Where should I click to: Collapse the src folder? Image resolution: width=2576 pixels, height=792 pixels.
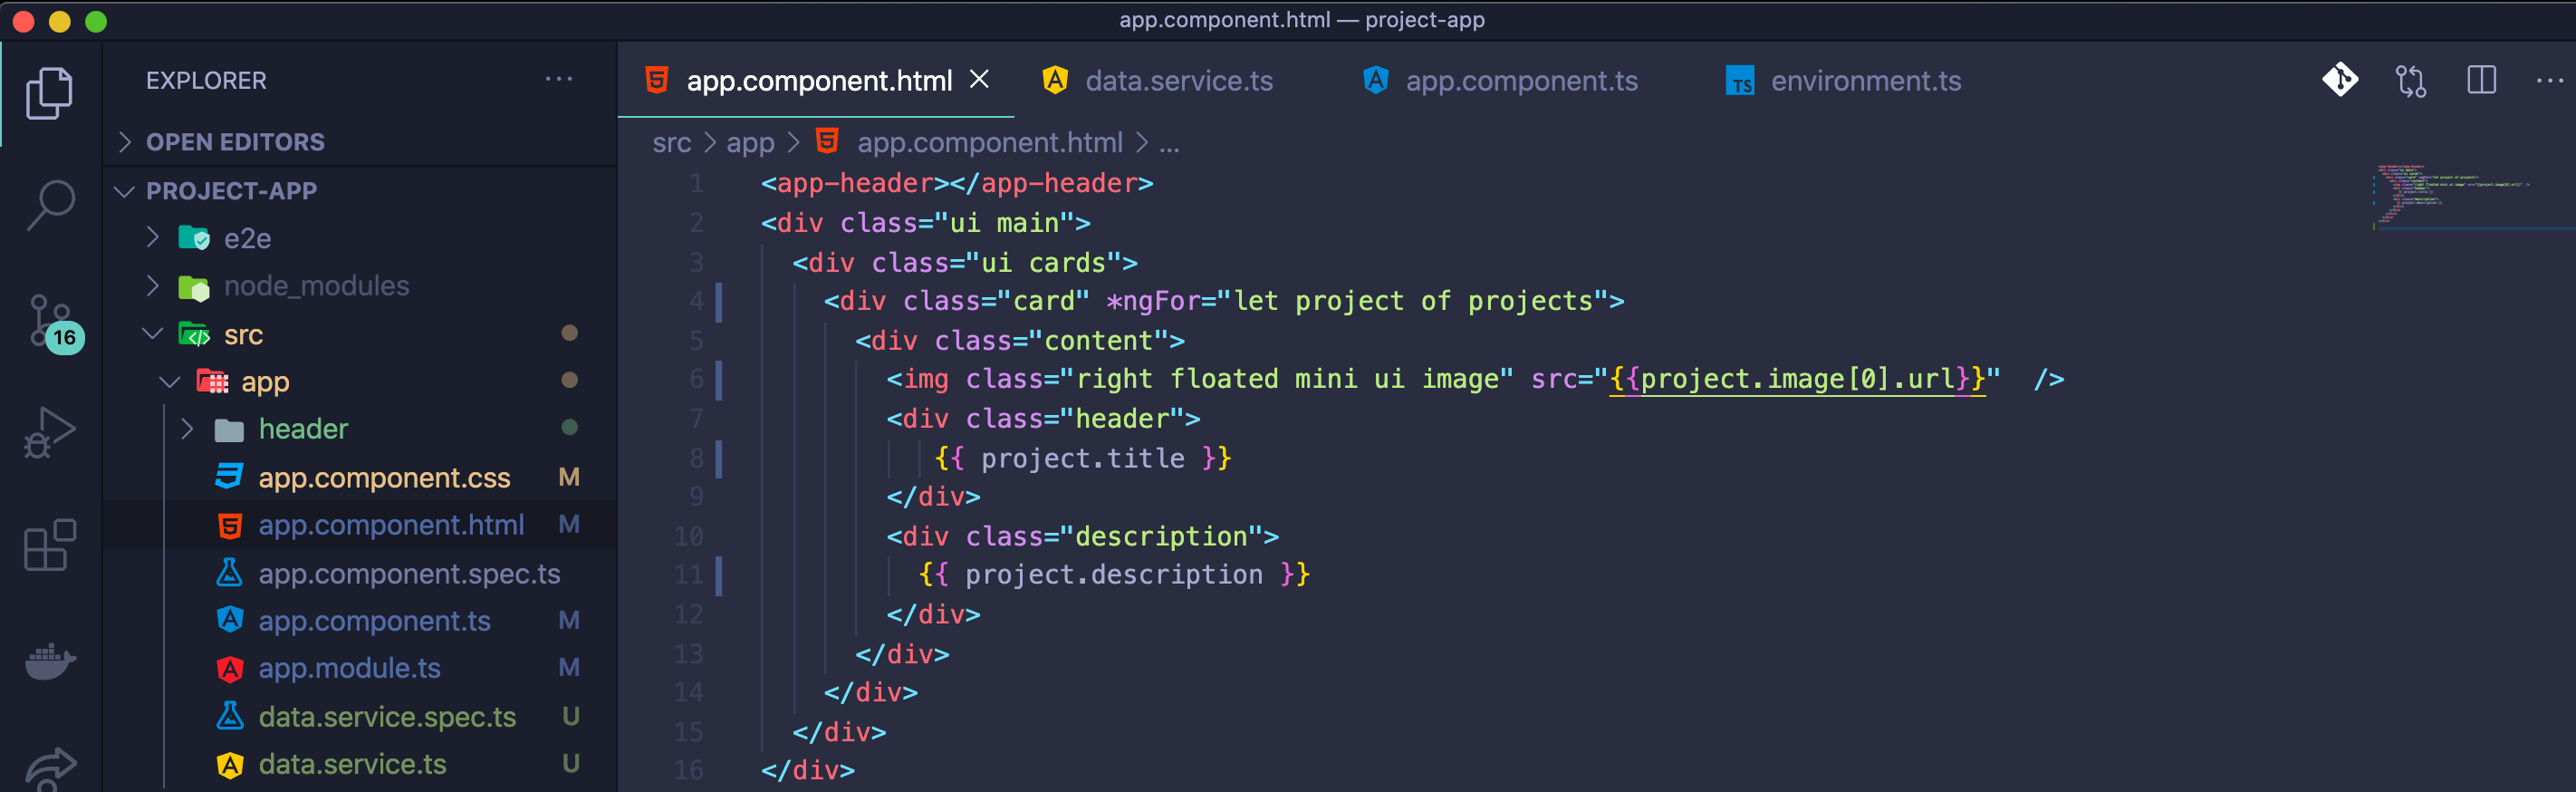point(152,334)
